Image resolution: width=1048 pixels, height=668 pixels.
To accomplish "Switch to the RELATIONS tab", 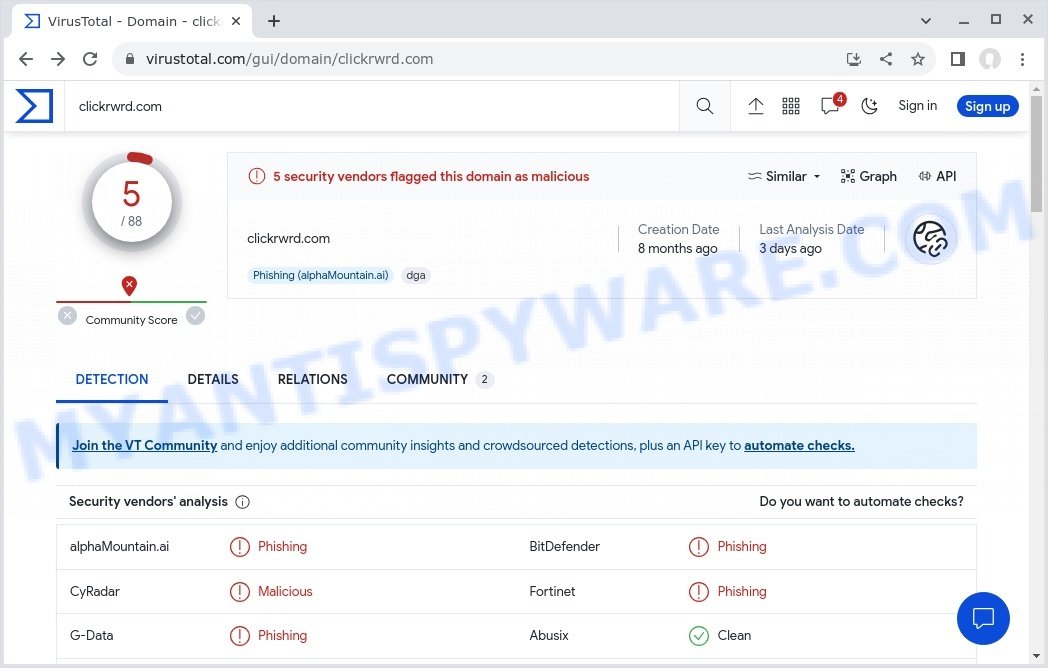I will pyautogui.click(x=312, y=379).
